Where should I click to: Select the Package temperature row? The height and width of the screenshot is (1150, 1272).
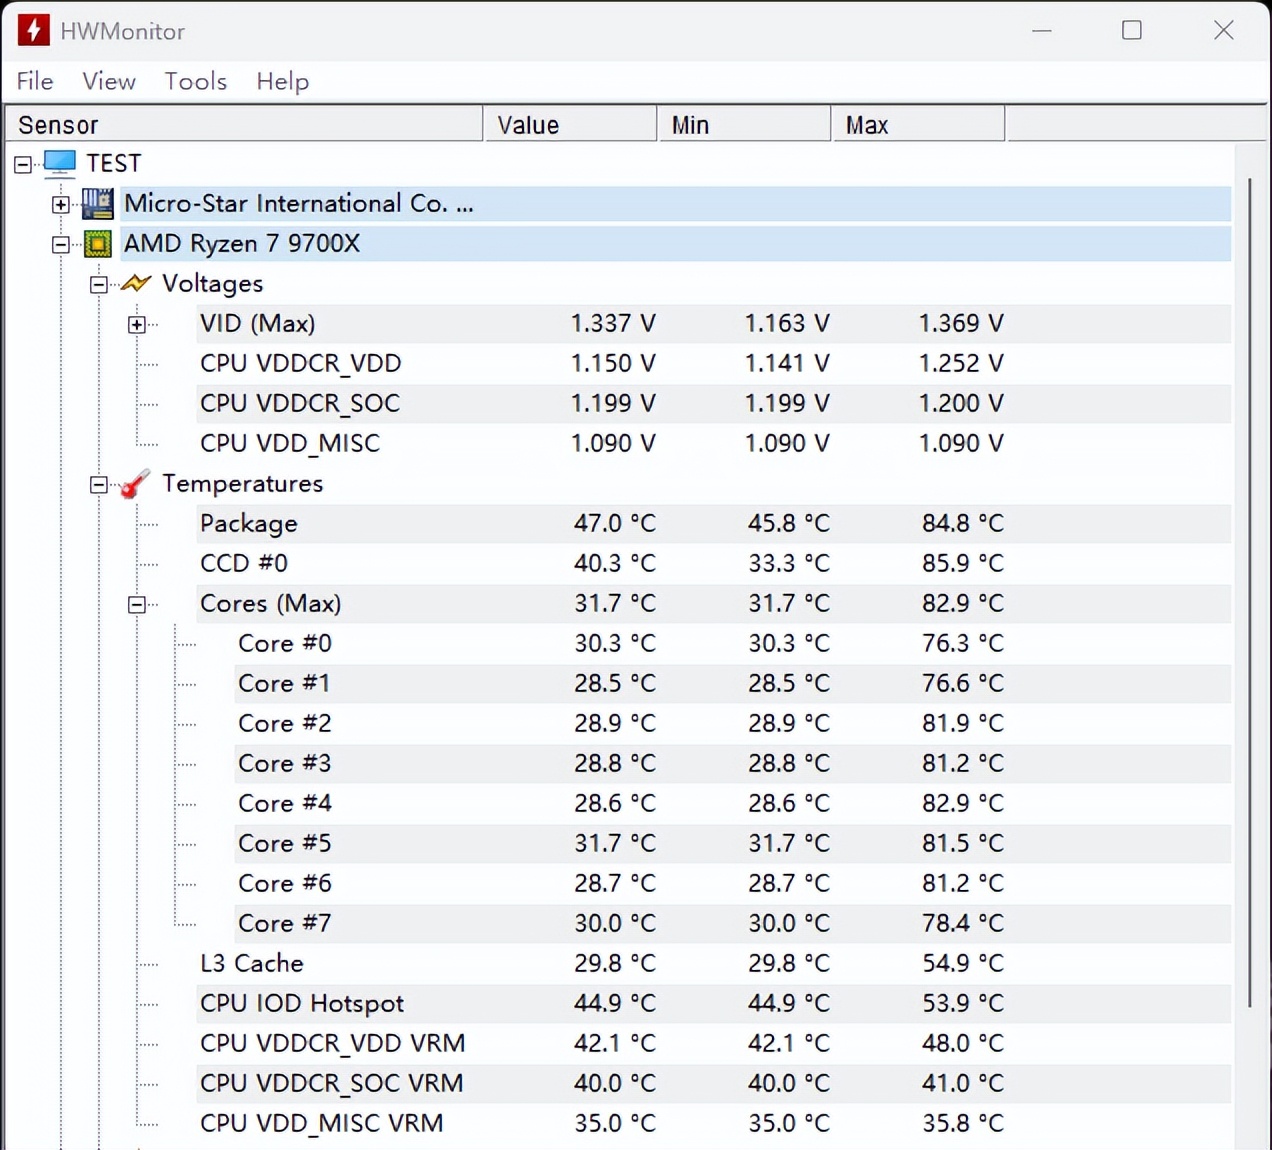[714, 524]
